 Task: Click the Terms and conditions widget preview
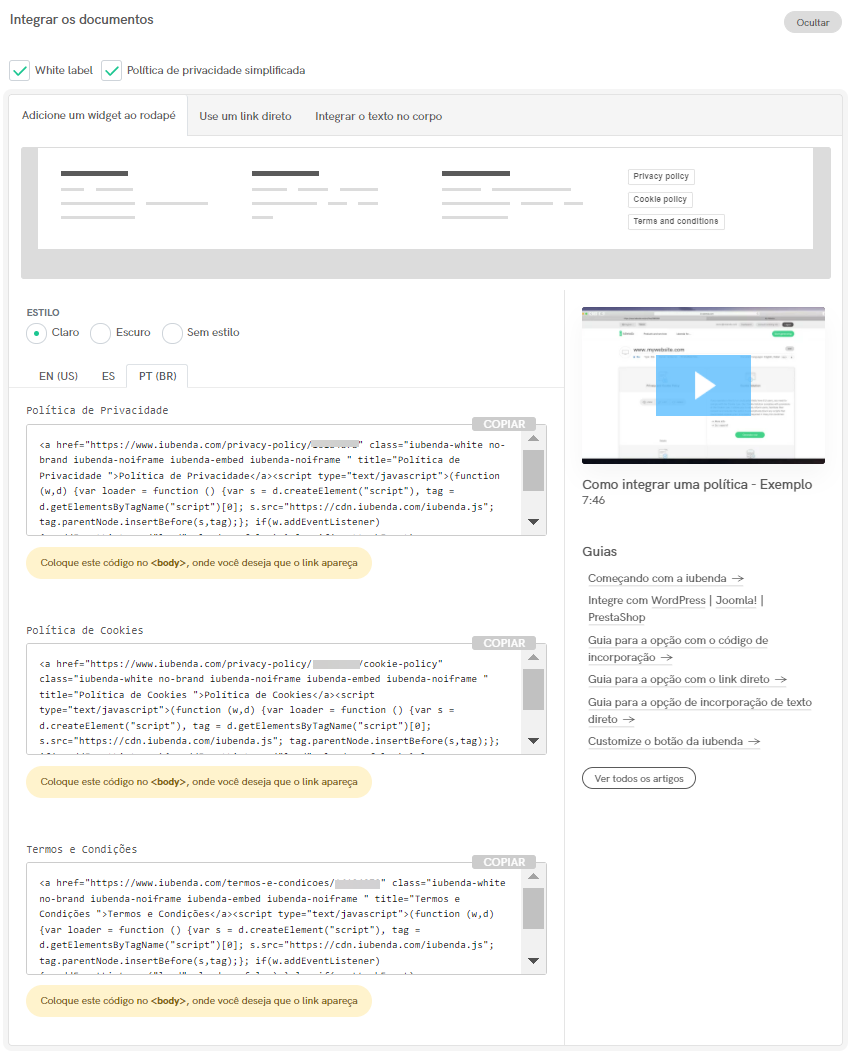[675, 221]
